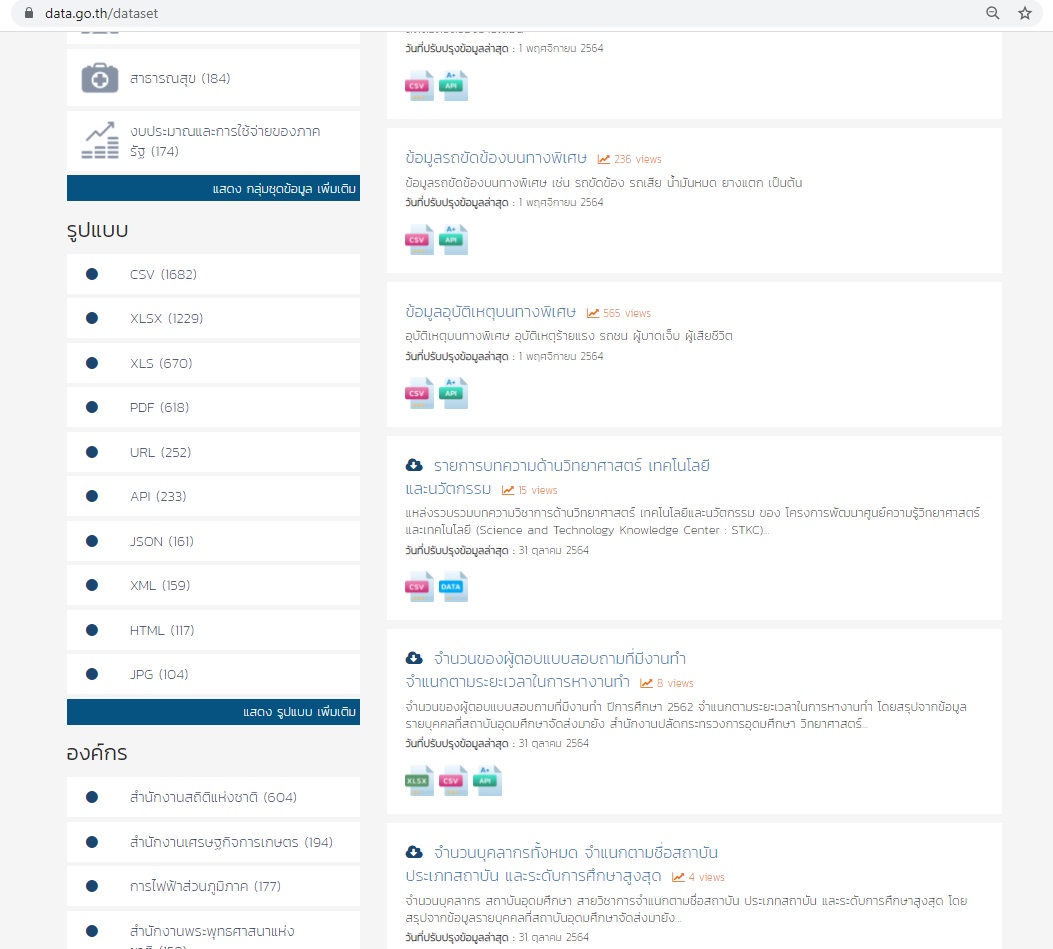Image resolution: width=1053 pixels, height=949 pixels.
Task: Bookmark this page with the star icon
Action: click(x=1024, y=13)
